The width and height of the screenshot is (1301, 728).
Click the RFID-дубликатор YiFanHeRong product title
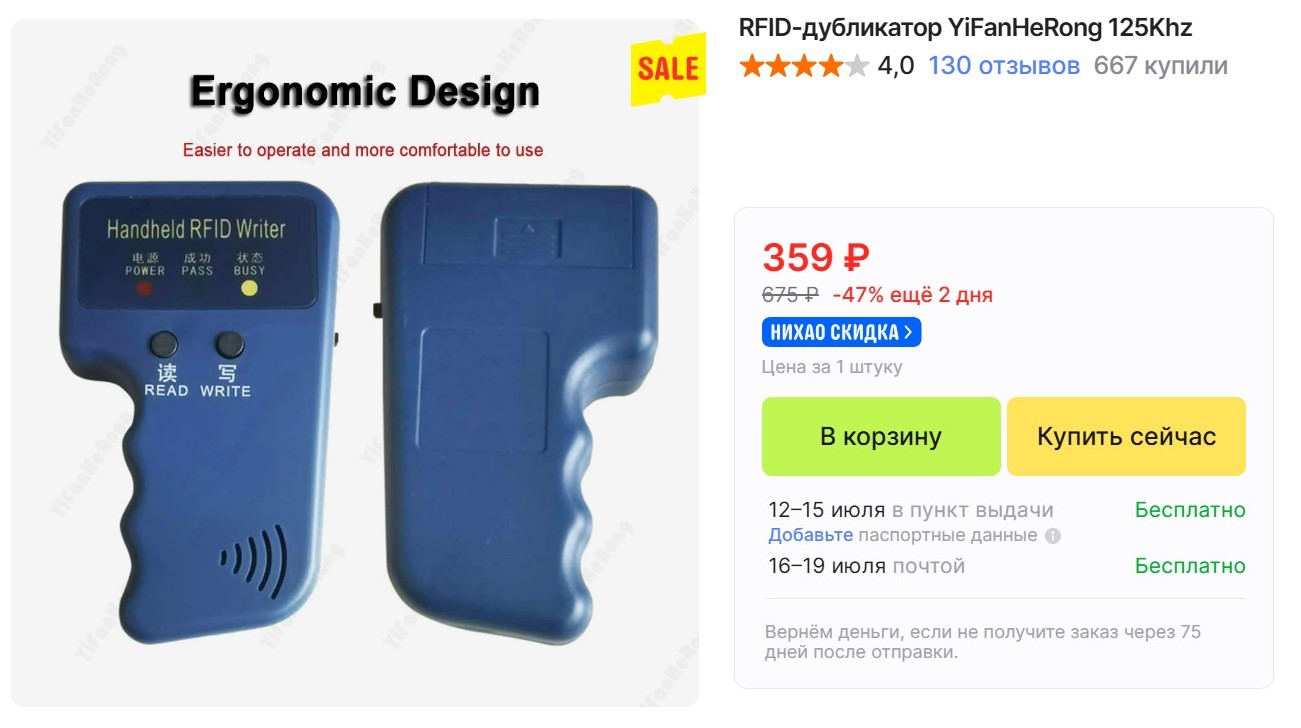tap(966, 28)
